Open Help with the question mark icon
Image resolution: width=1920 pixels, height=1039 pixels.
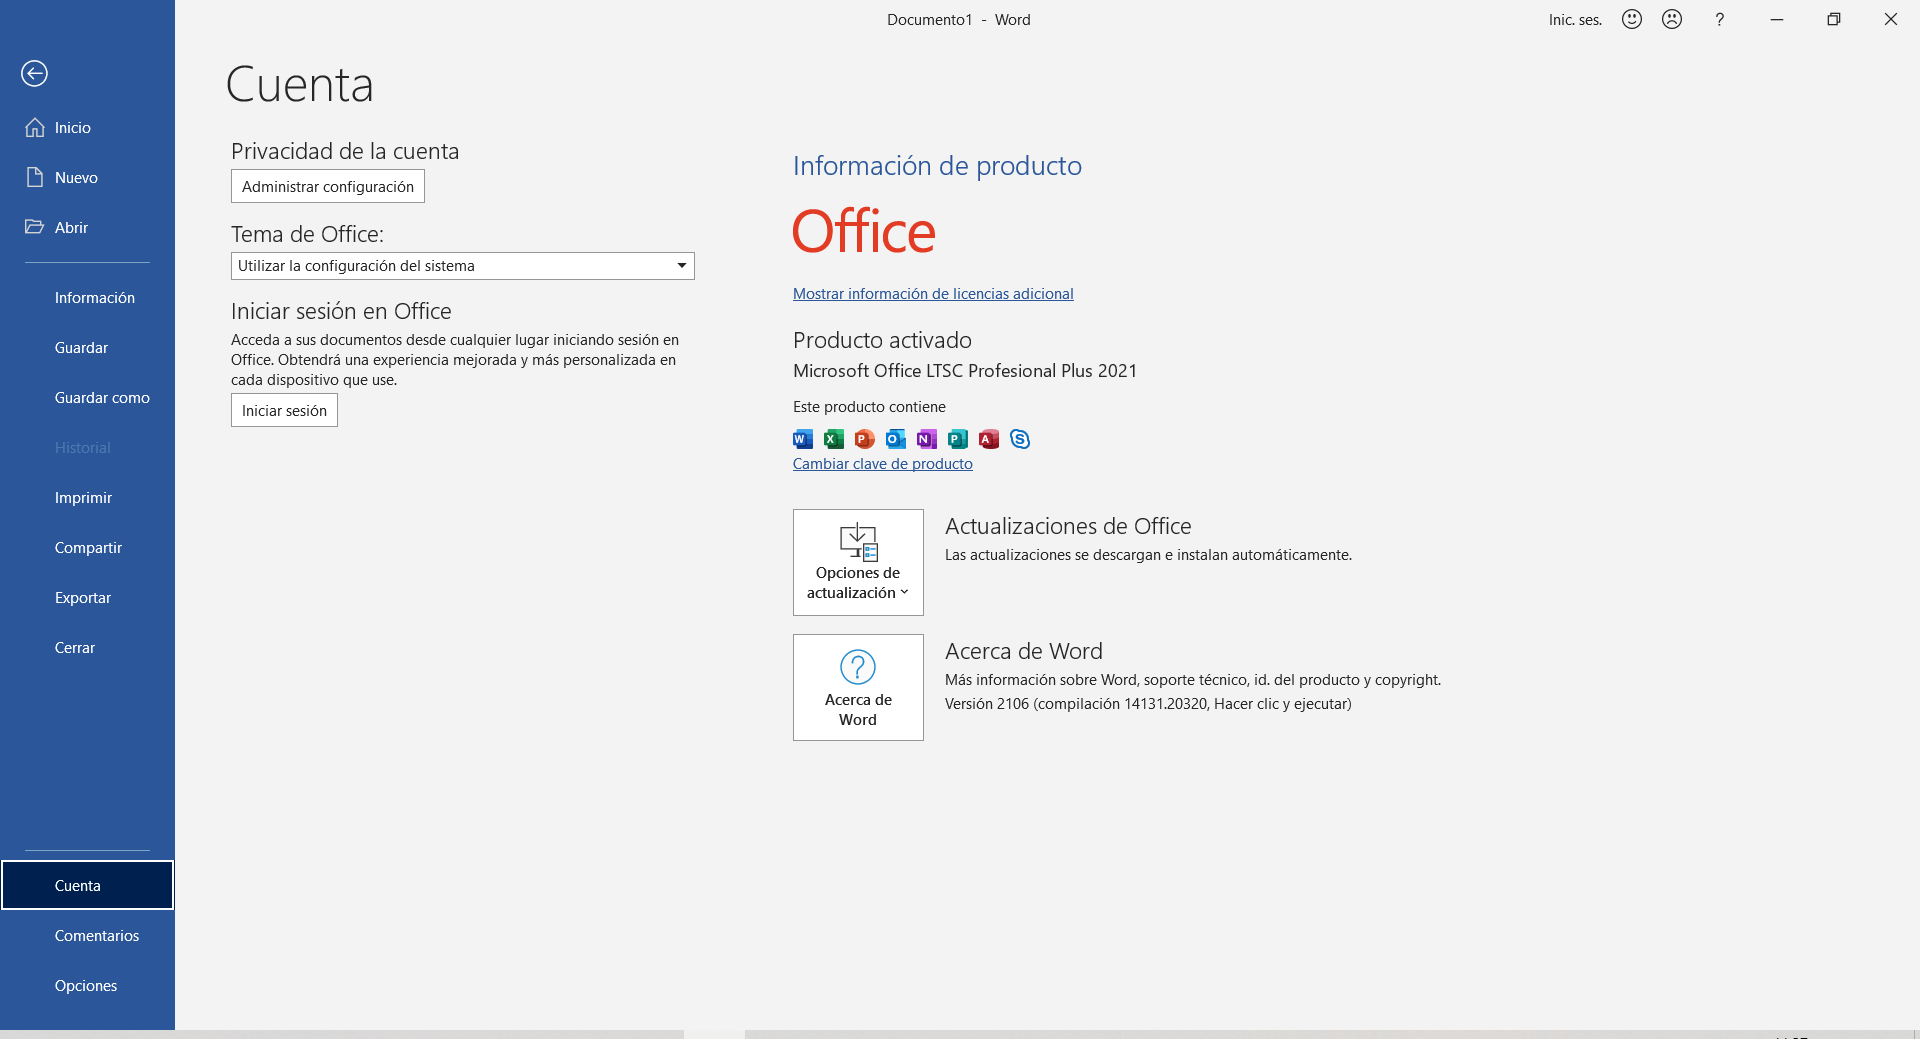[1719, 19]
